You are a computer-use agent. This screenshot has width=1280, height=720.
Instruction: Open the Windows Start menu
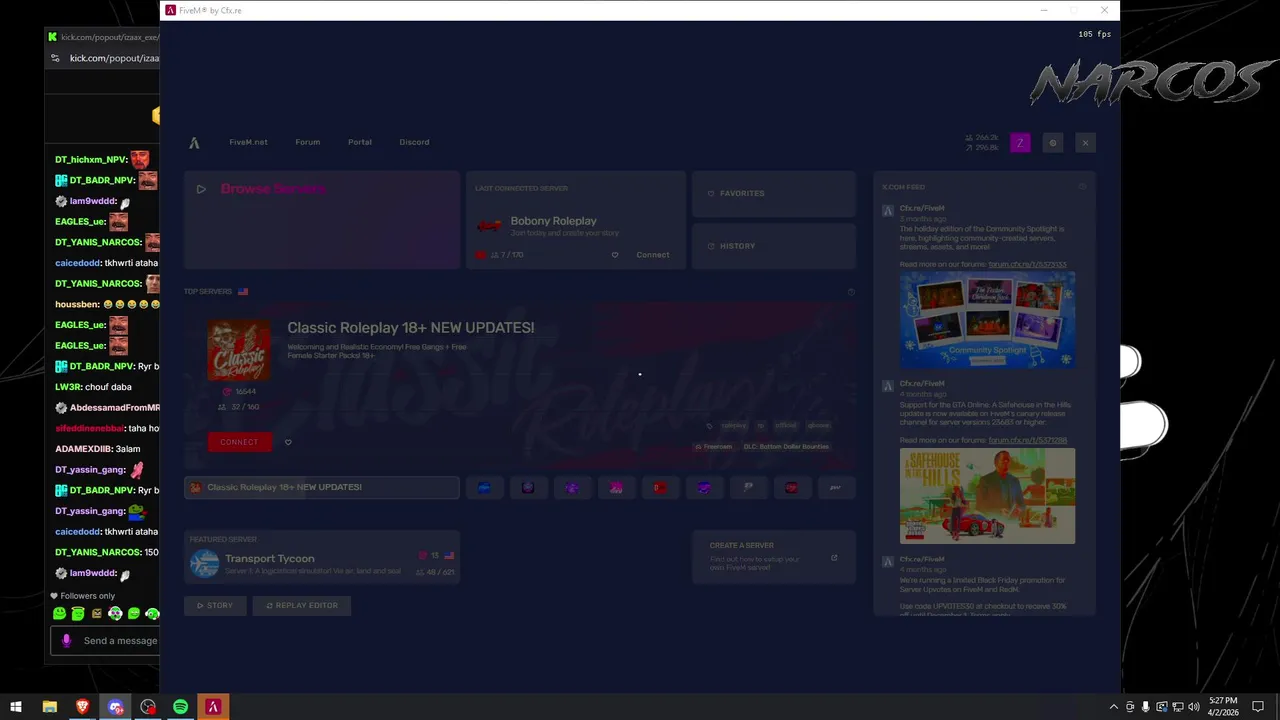click(x=16, y=707)
